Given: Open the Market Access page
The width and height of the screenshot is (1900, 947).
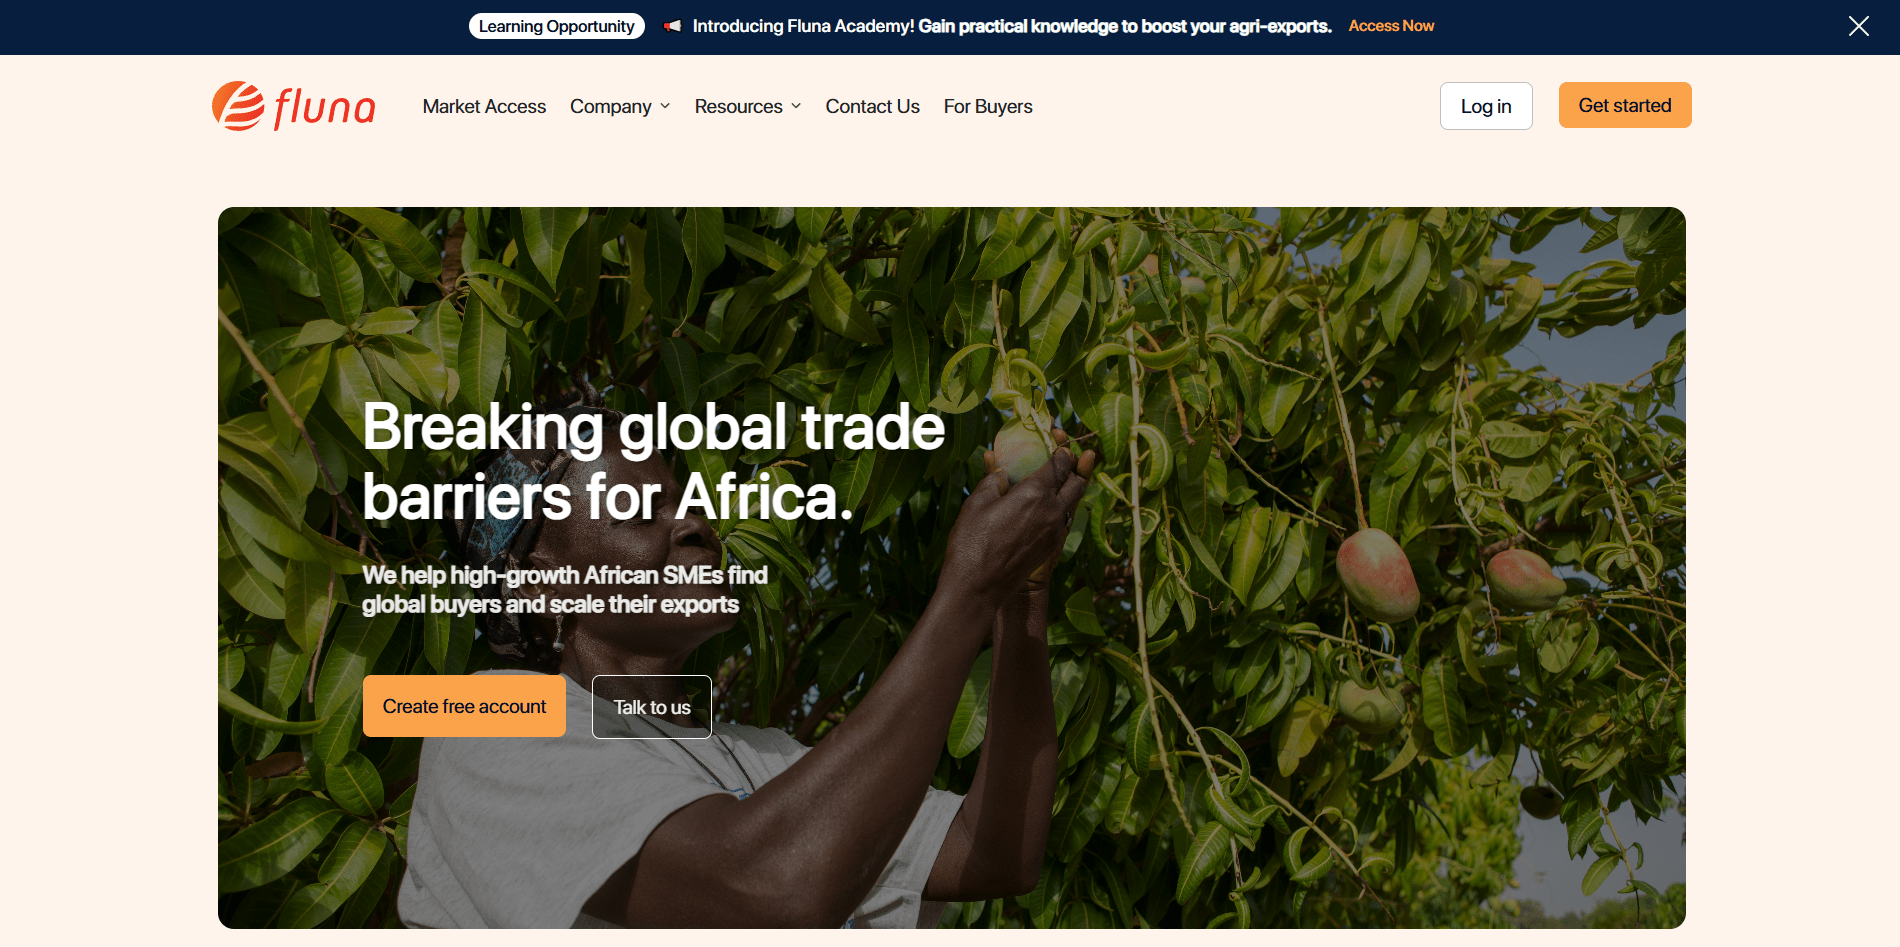Looking at the screenshot, I should point(484,106).
